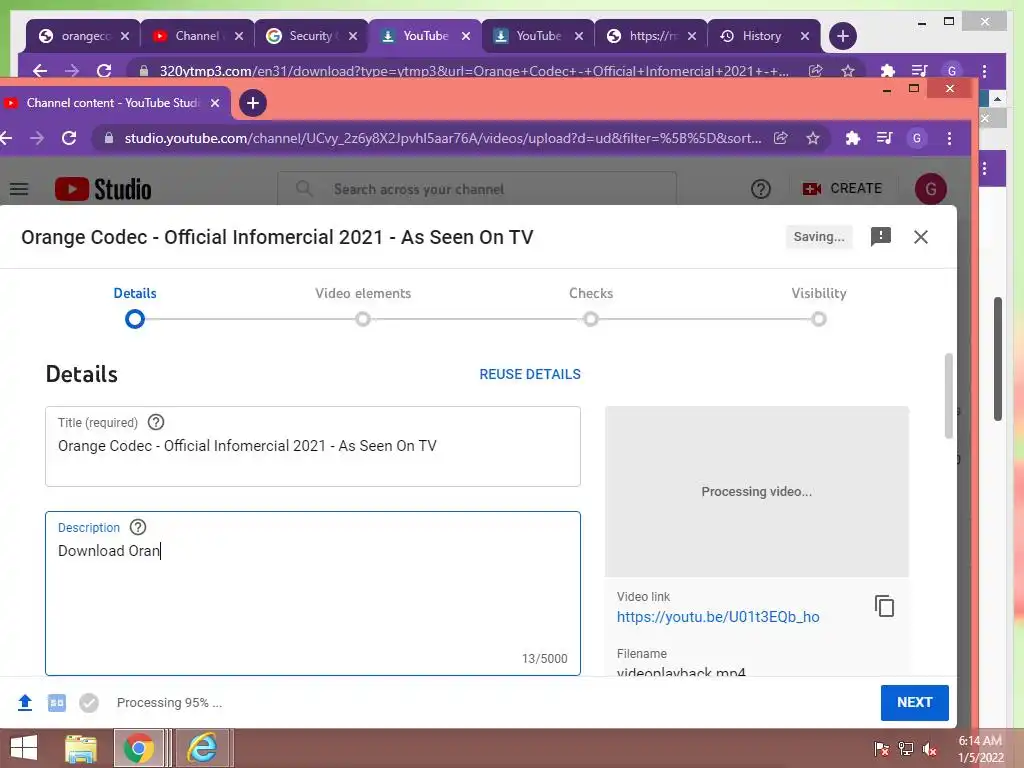Close the upload dialog with X
Screen dimensions: 1024x768
(920, 237)
